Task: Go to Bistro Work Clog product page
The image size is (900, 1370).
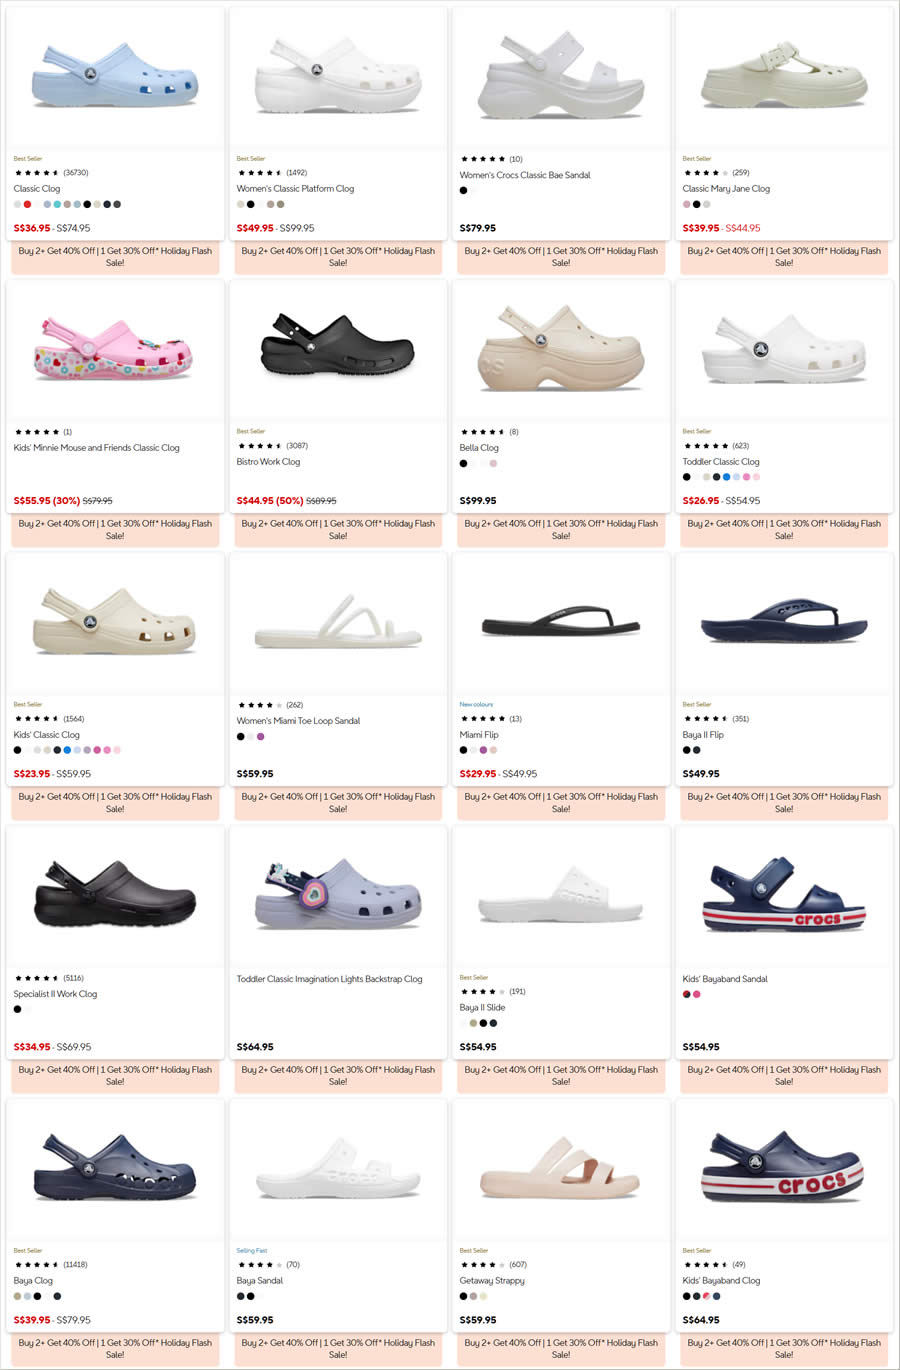Action: point(268,462)
